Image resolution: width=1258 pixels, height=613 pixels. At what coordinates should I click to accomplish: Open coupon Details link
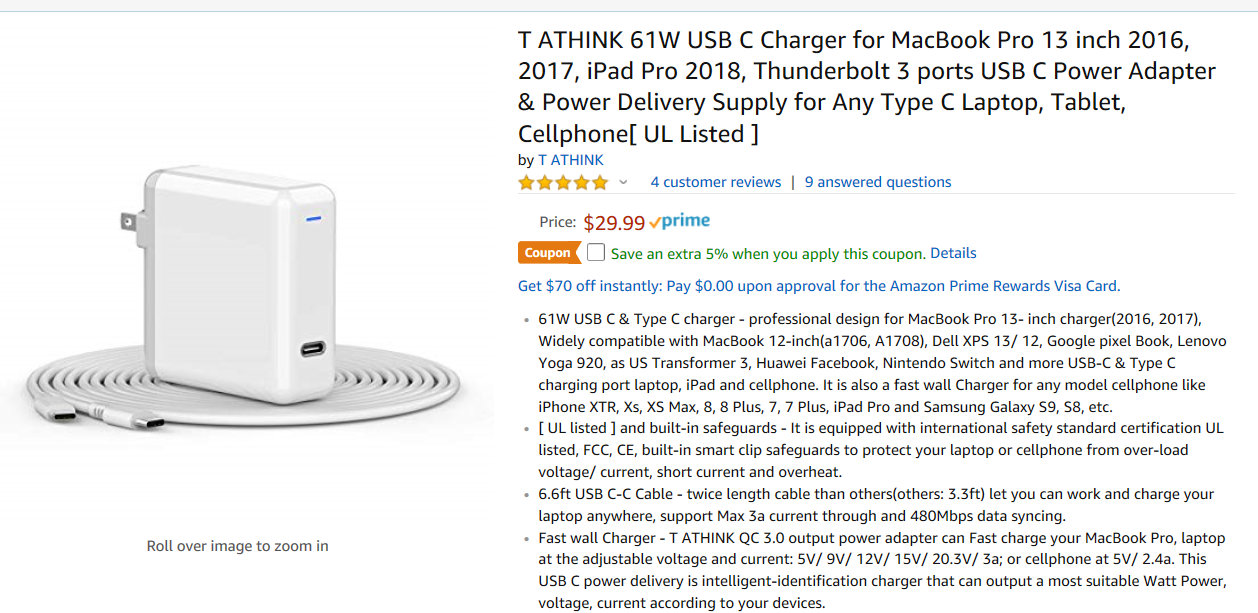pyautogui.click(x=953, y=253)
